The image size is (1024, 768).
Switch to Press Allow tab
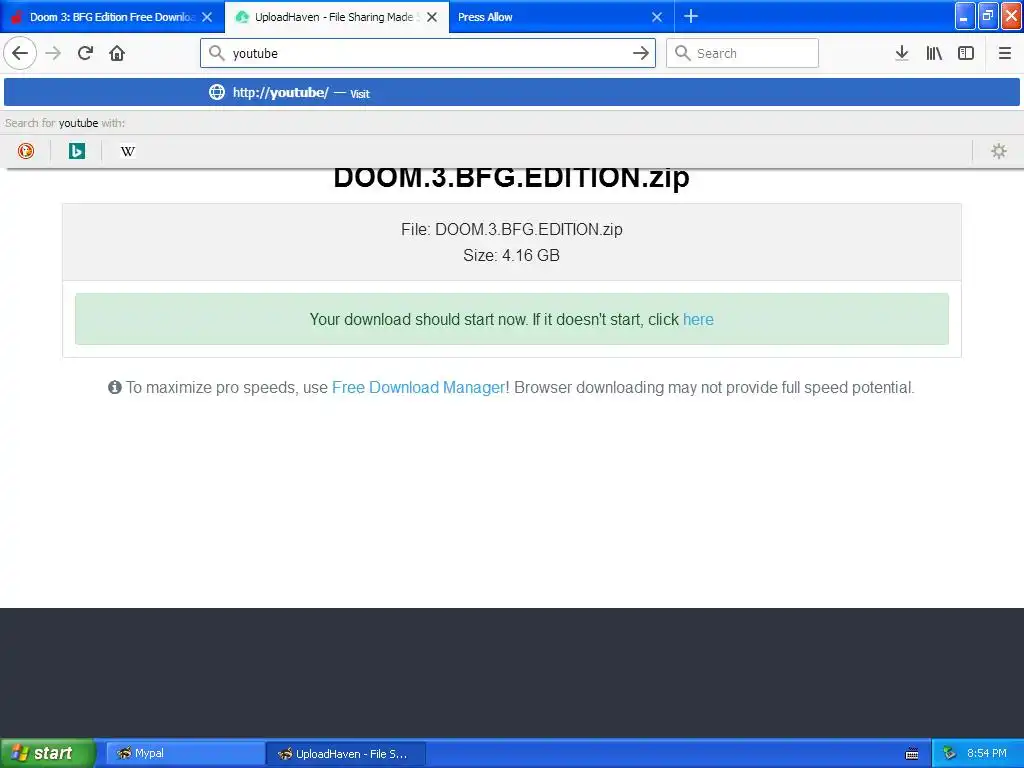pos(562,17)
